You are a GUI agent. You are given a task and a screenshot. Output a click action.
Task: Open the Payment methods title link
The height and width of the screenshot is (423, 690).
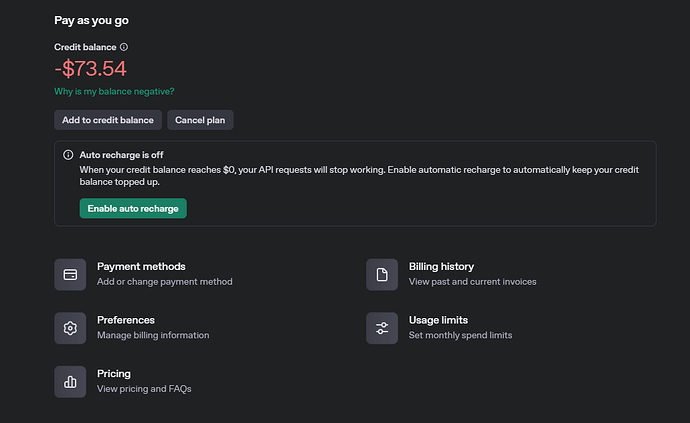click(141, 267)
